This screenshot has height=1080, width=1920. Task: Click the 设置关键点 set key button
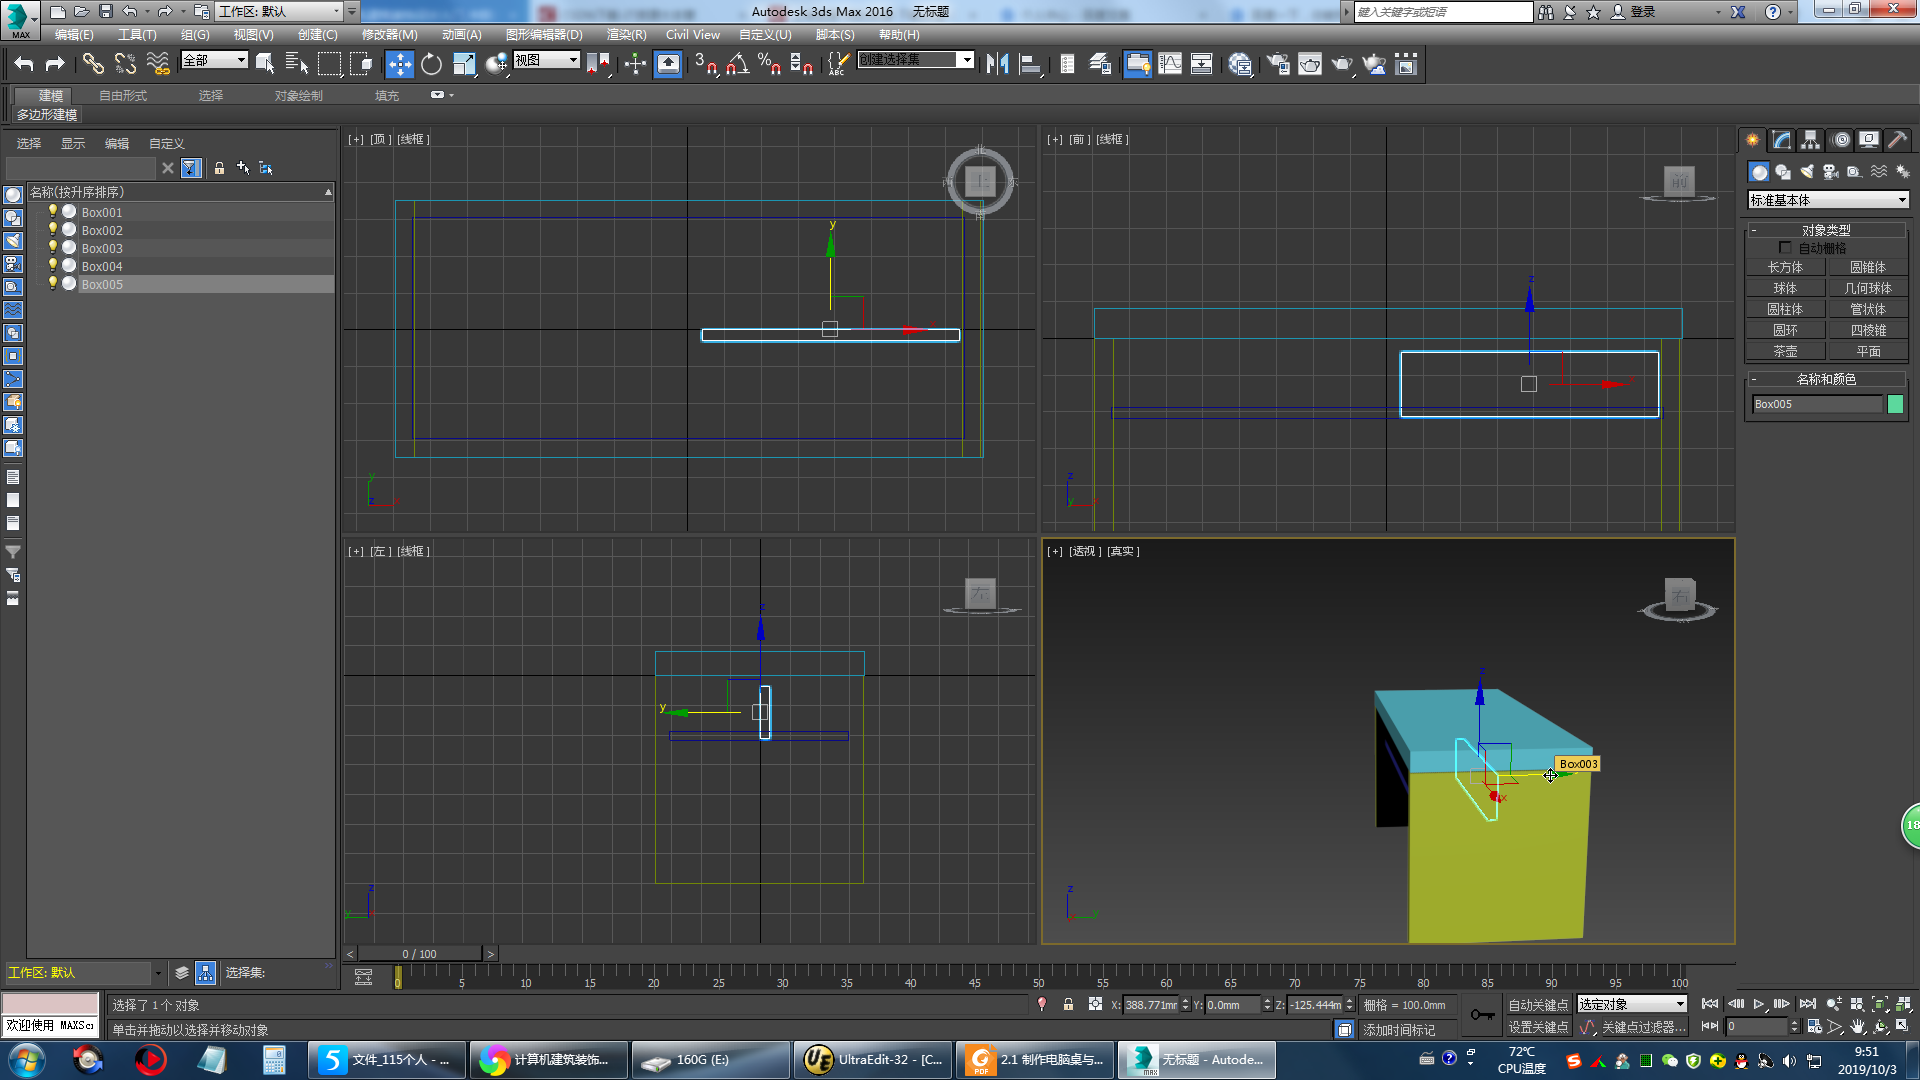(x=1538, y=1027)
